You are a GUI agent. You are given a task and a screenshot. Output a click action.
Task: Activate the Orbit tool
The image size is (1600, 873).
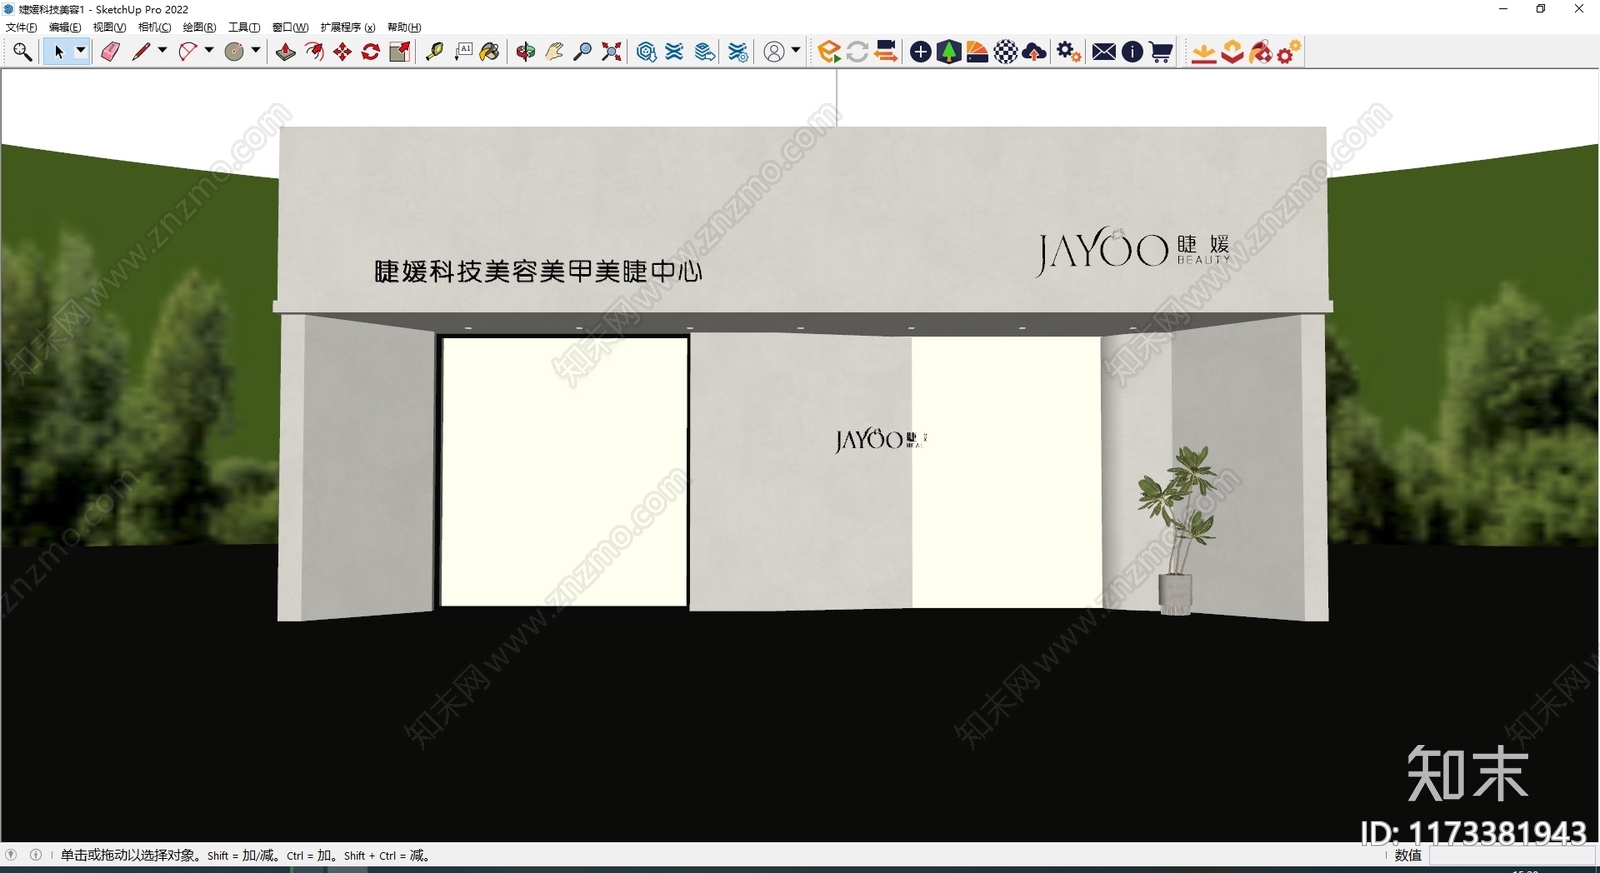[526, 52]
